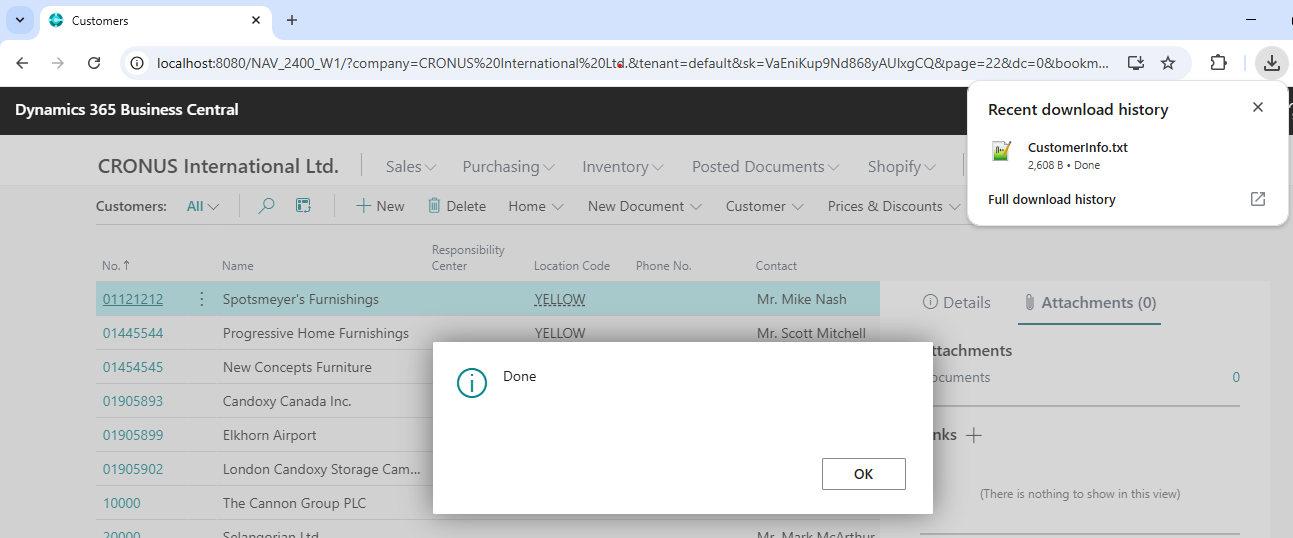Viewport: 1293px width, 538px height.
Task: Click Dynamics 365 Business Central title
Action: [127, 110]
